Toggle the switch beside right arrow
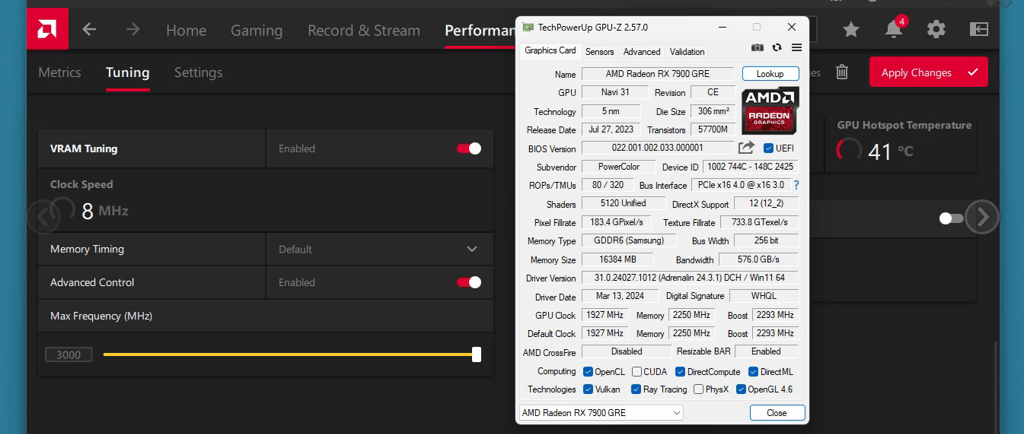Screen dimensions: 1024x434 952,219
